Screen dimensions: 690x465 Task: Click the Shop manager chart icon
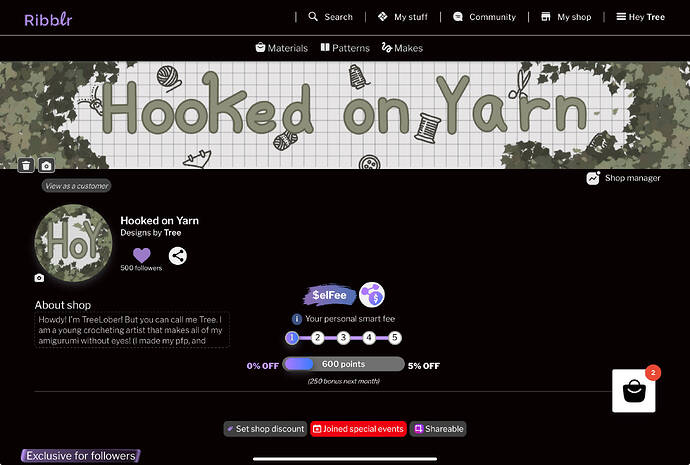pyautogui.click(x=593, y=178)
